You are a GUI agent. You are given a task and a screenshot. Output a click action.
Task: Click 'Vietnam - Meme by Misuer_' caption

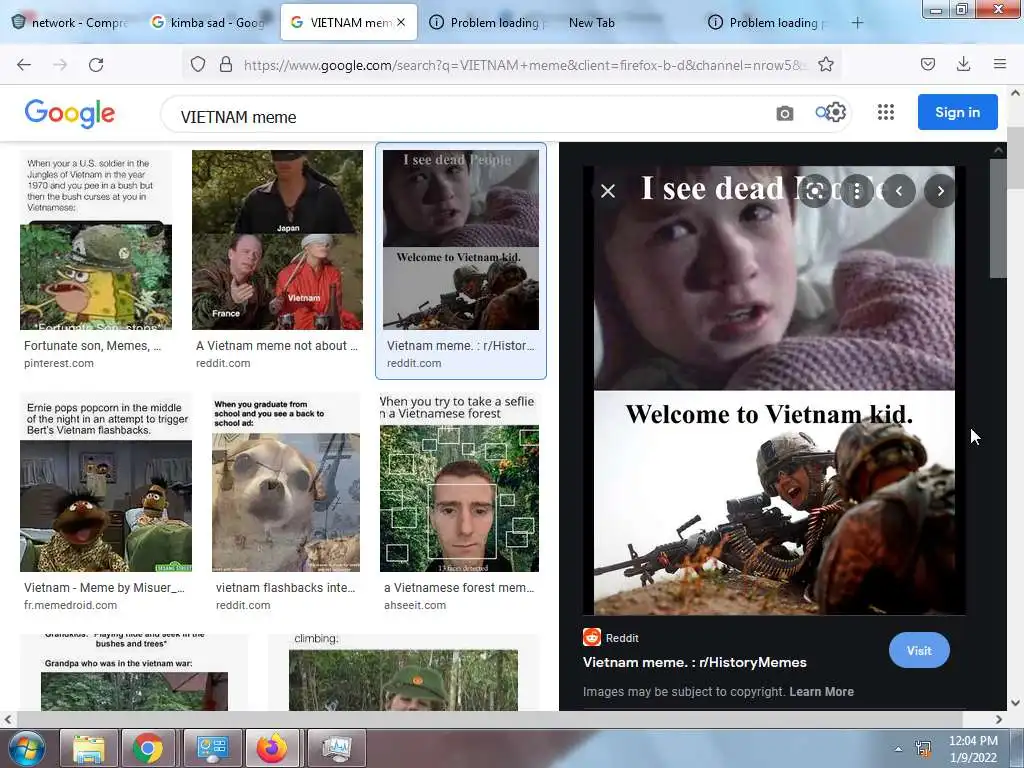[104, 588]
